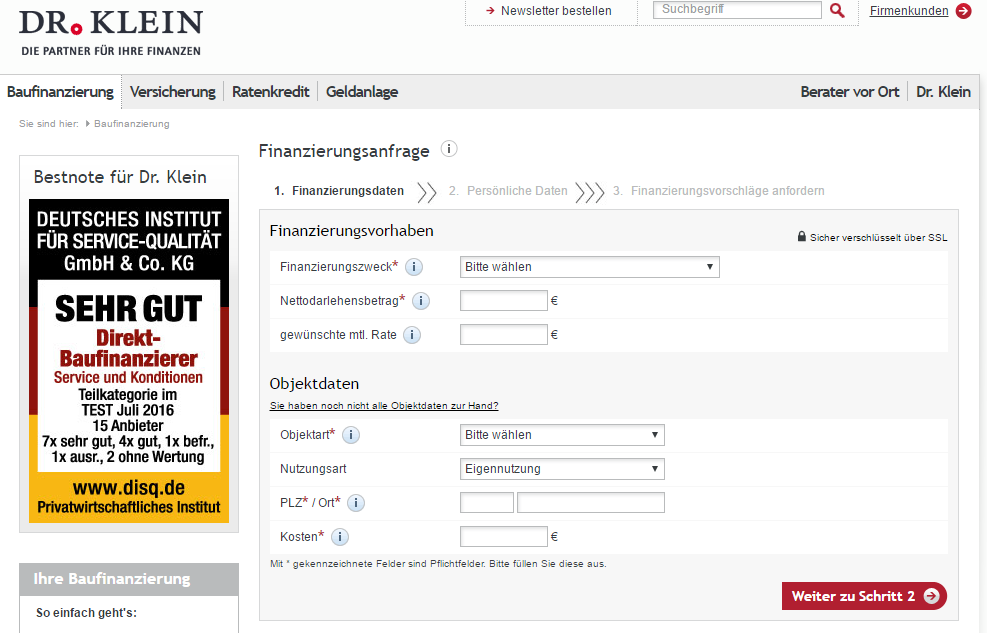This screenshot has height=633, width=987.
Task: Select step 3 Finanzierungsvorschläge anfordern
Action: pyautogui.click(x=719, y=191)
